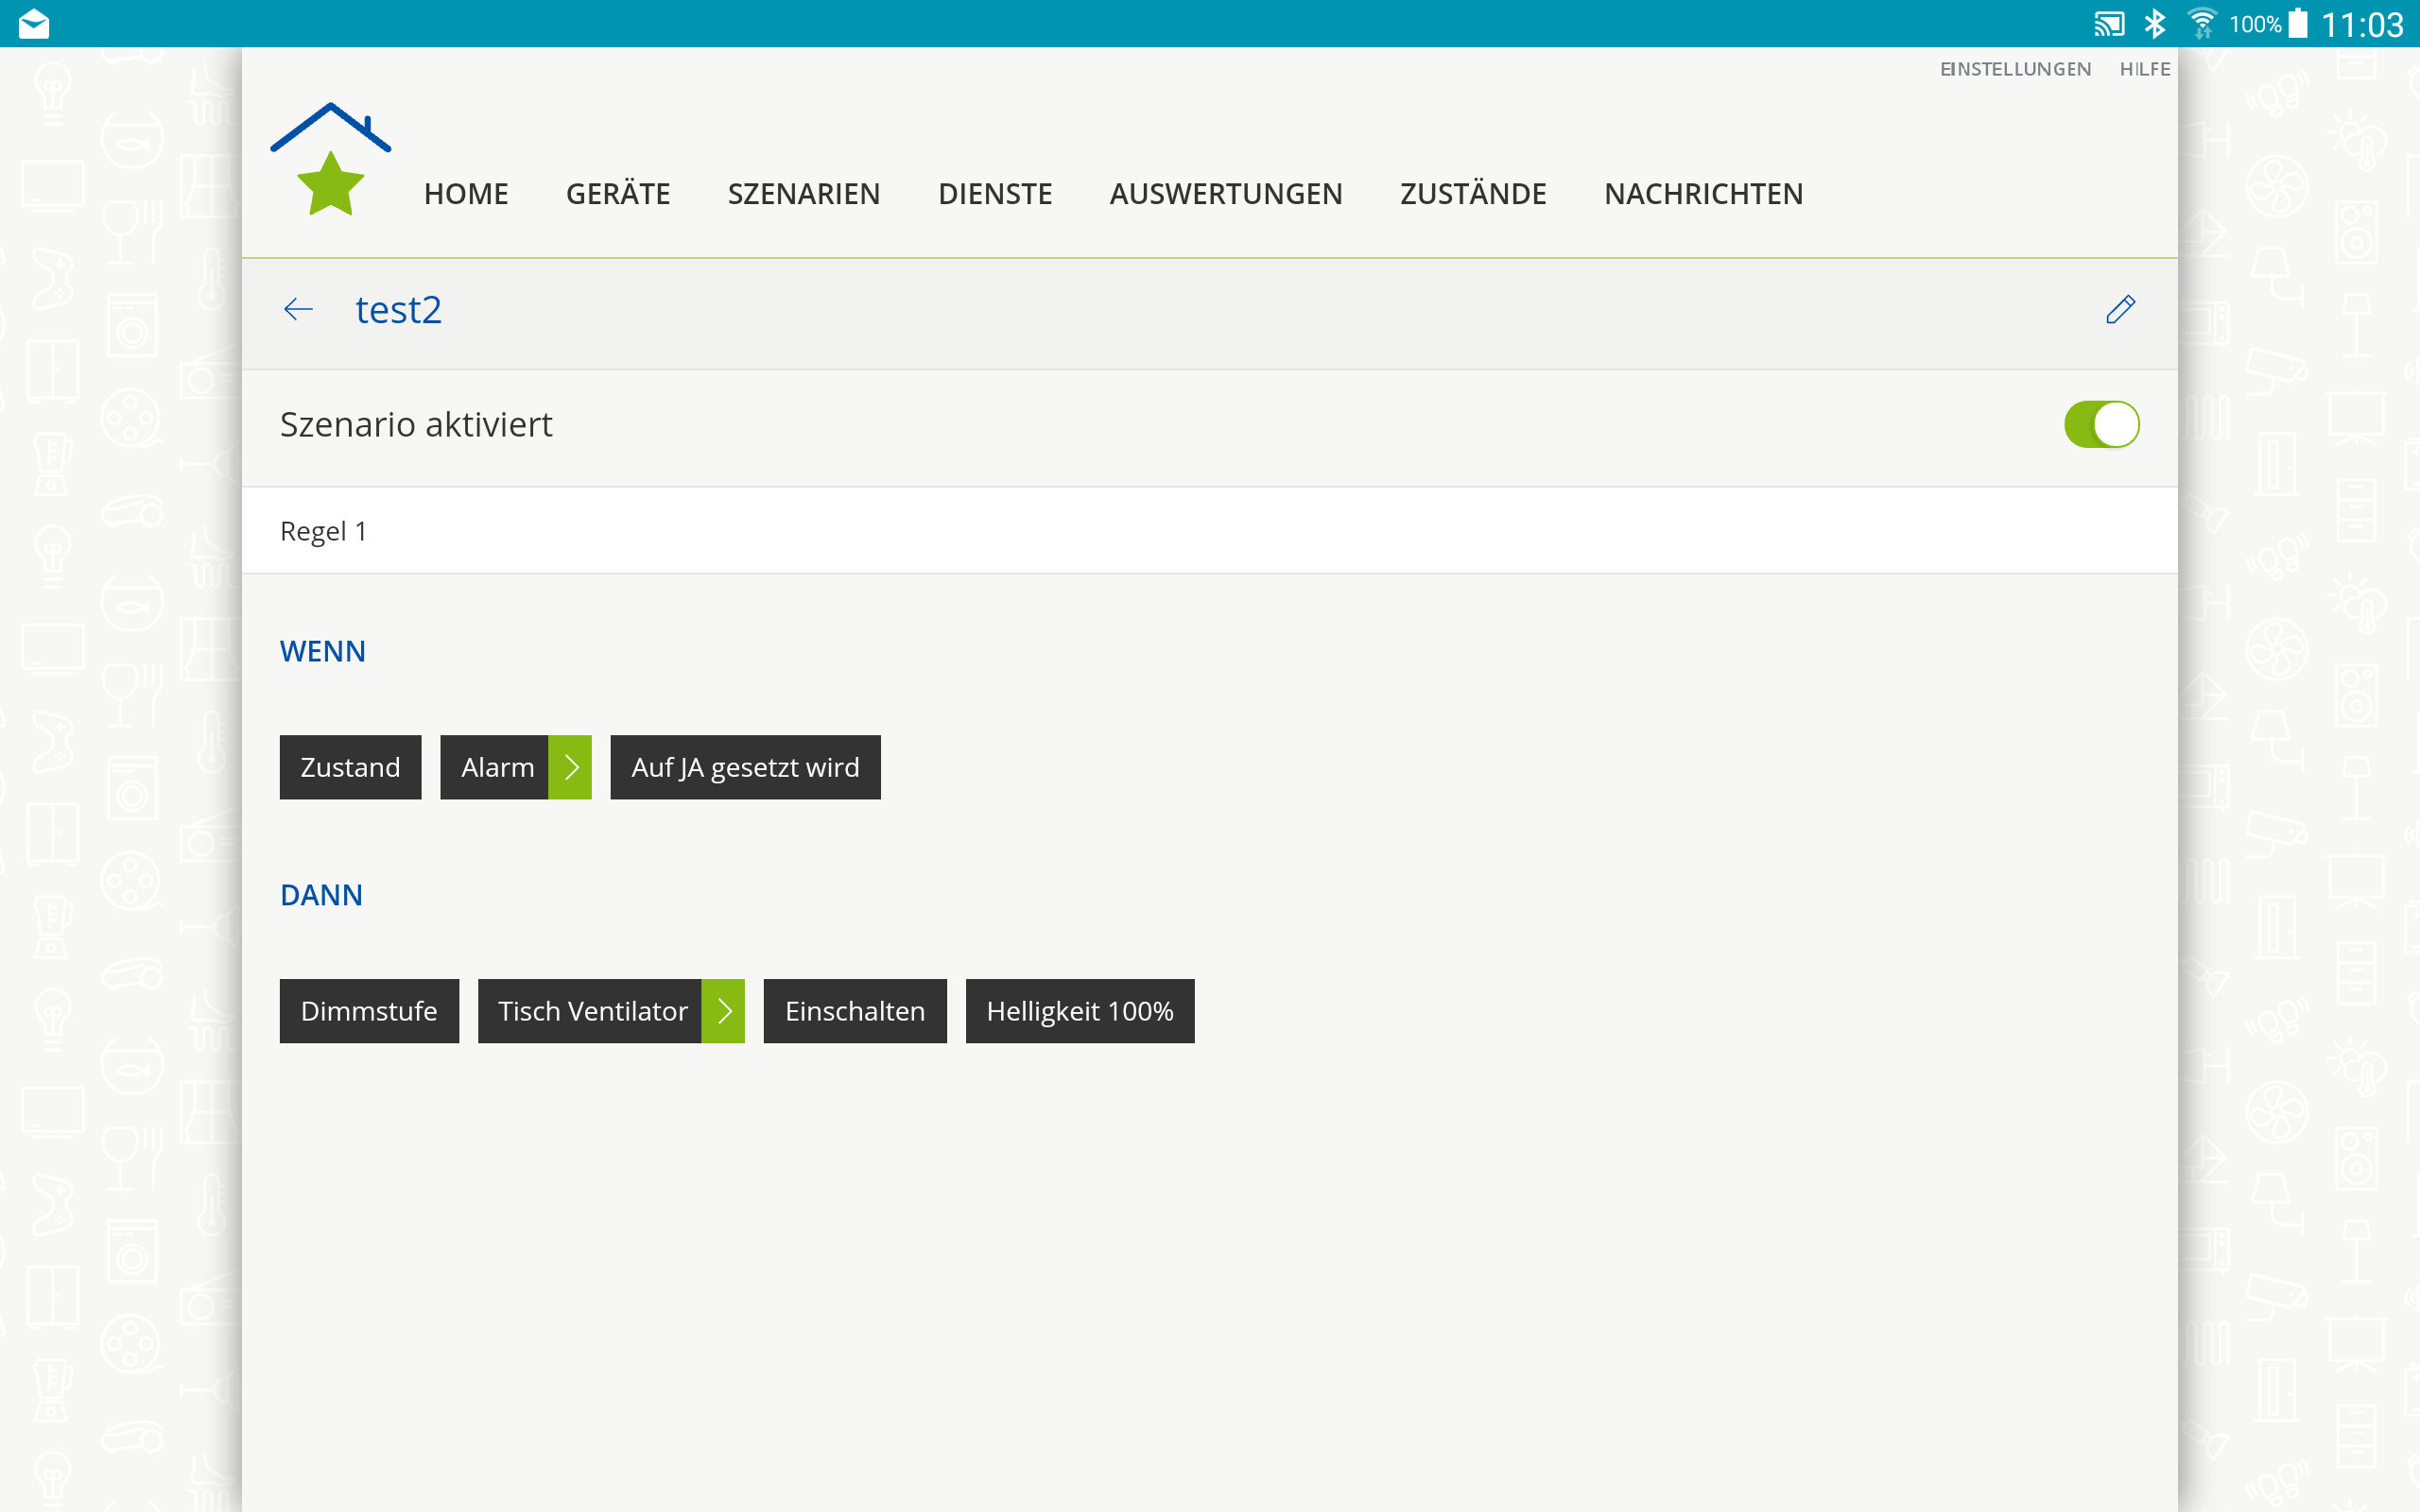Tap the cast screen icon in status bar
The height and width of the screenshot is (1512, 2420).
pyautogui.click(x=2108, y=24)
